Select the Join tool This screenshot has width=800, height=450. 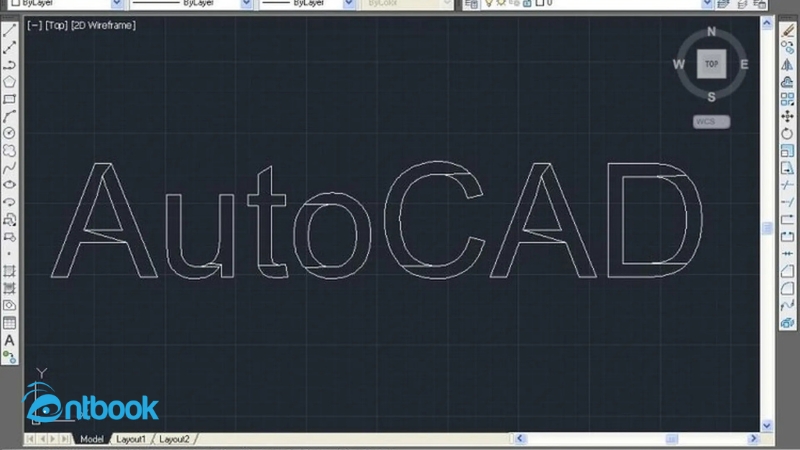(x=787, y=254)
